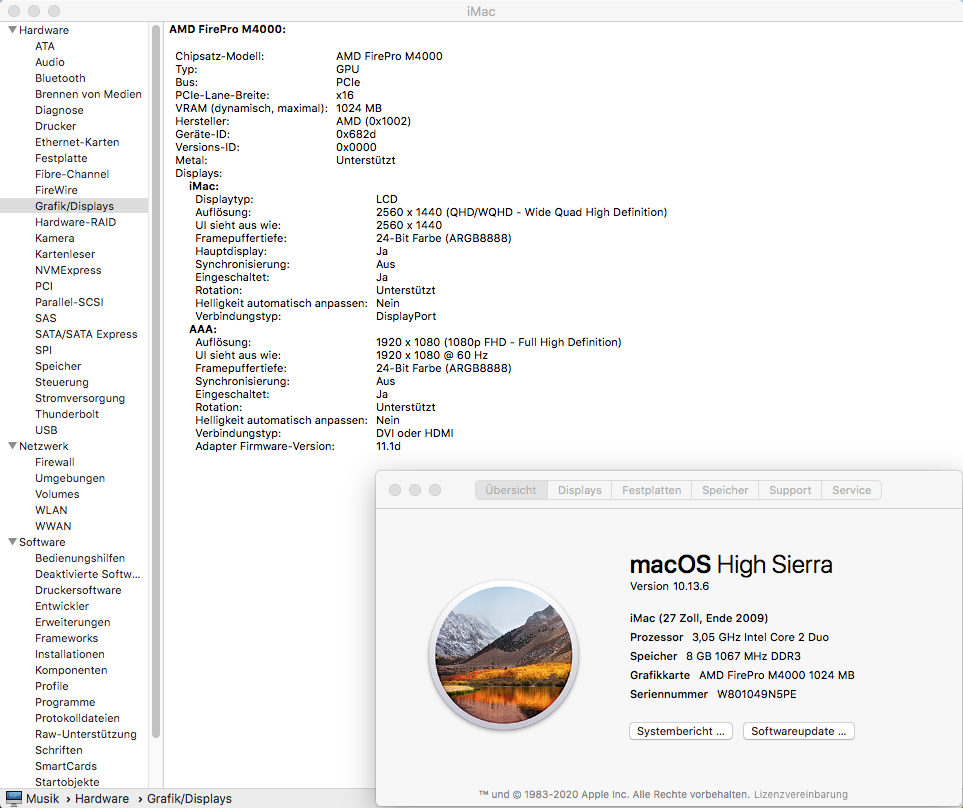
Task: Select SmartCards entry
Action: pyautogui.click(x=66, y=765)
